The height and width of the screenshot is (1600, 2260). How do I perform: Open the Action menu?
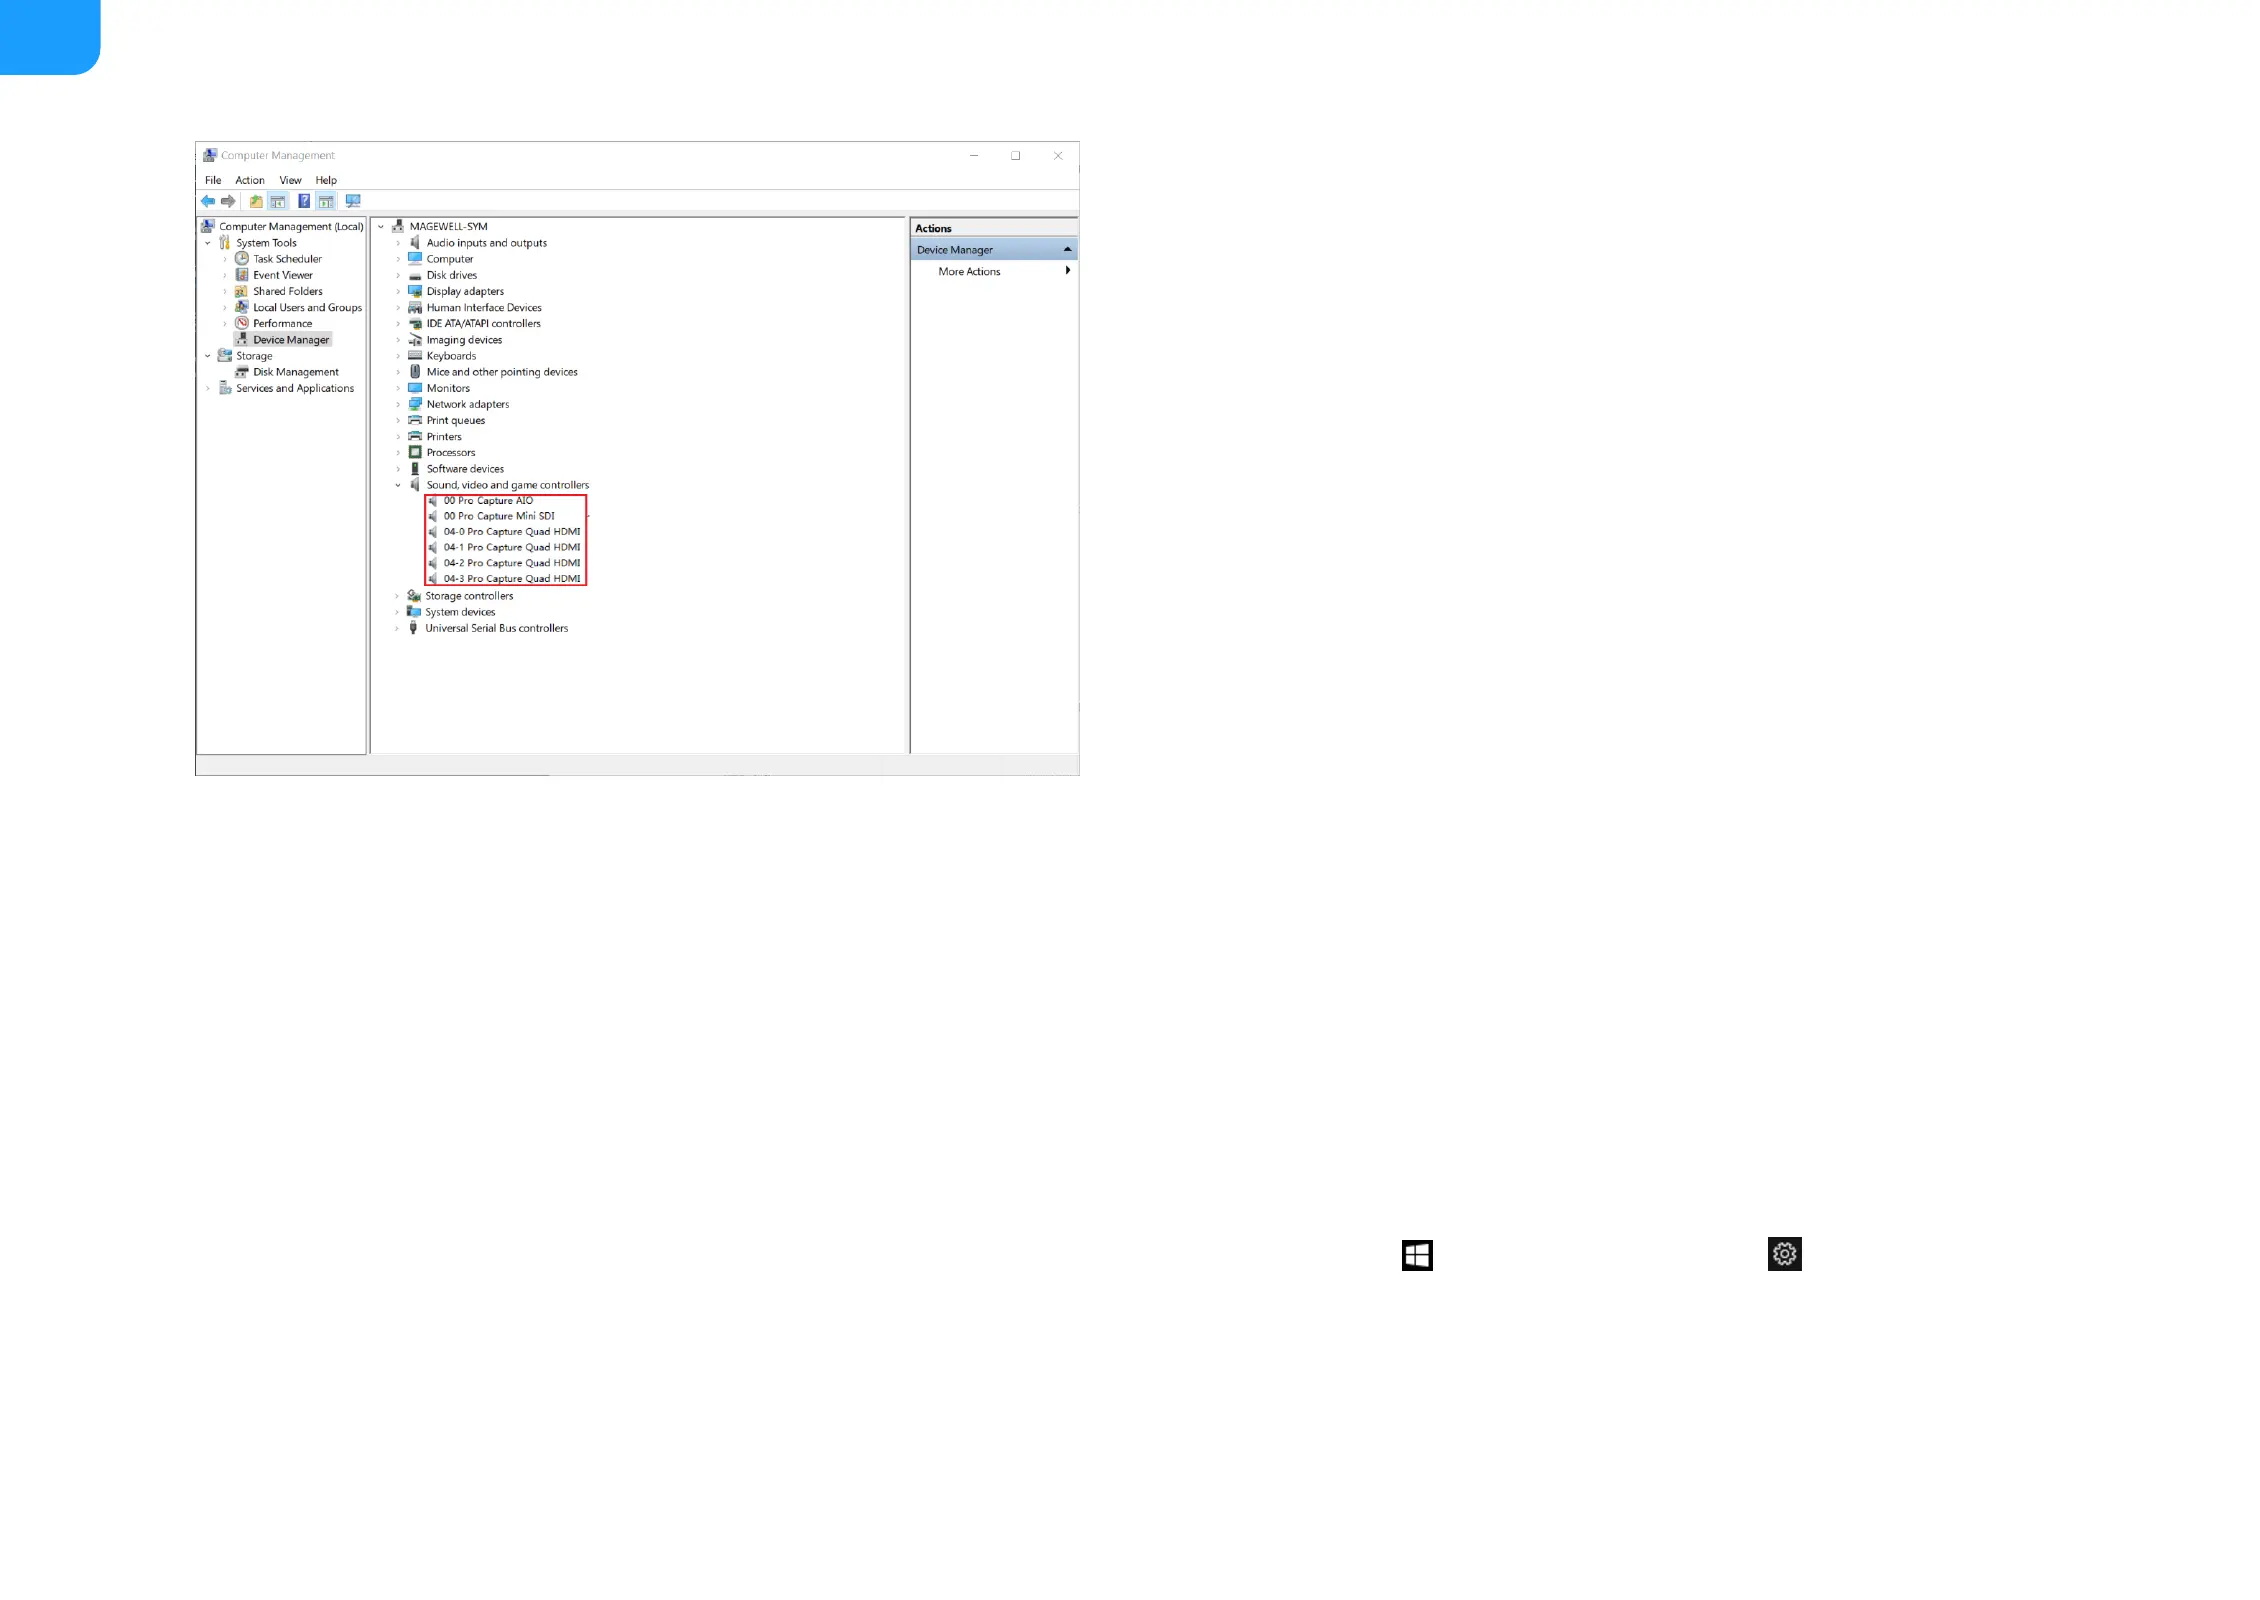tap(250, 180)
